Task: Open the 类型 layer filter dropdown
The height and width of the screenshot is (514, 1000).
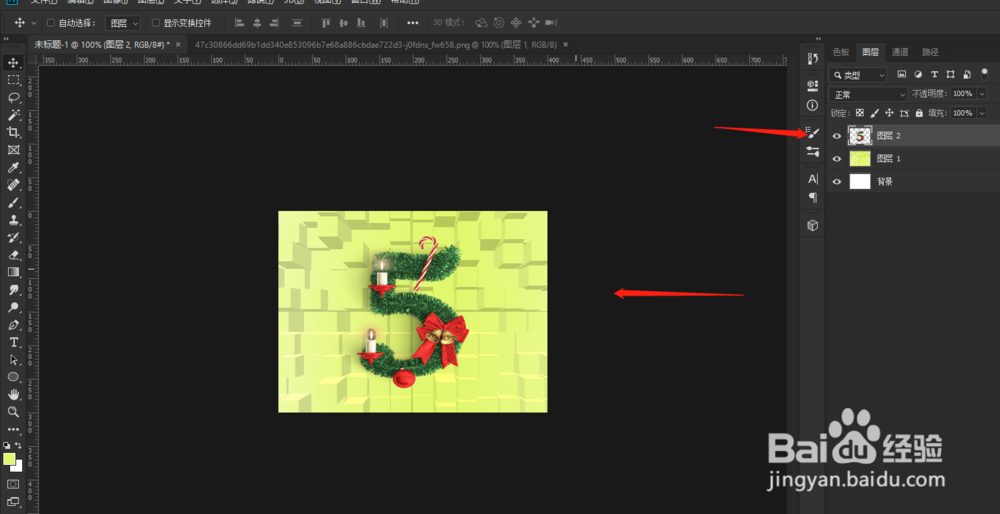Action: coord(858,75)
